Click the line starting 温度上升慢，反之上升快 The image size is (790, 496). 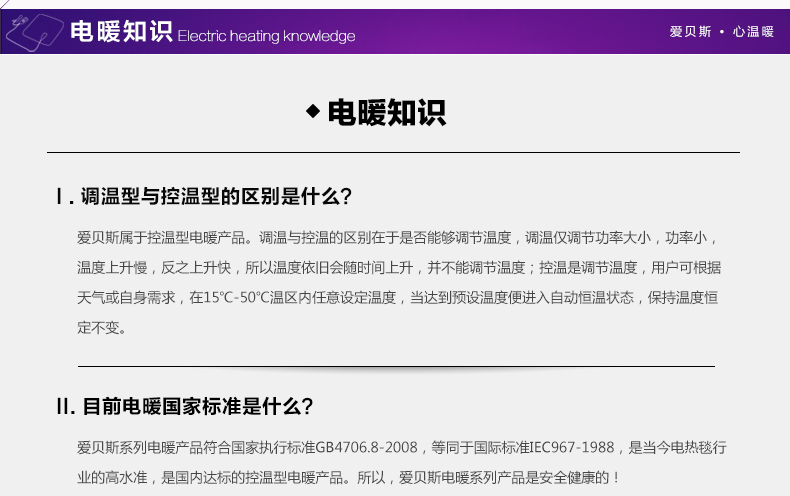[x=399, y=268]
